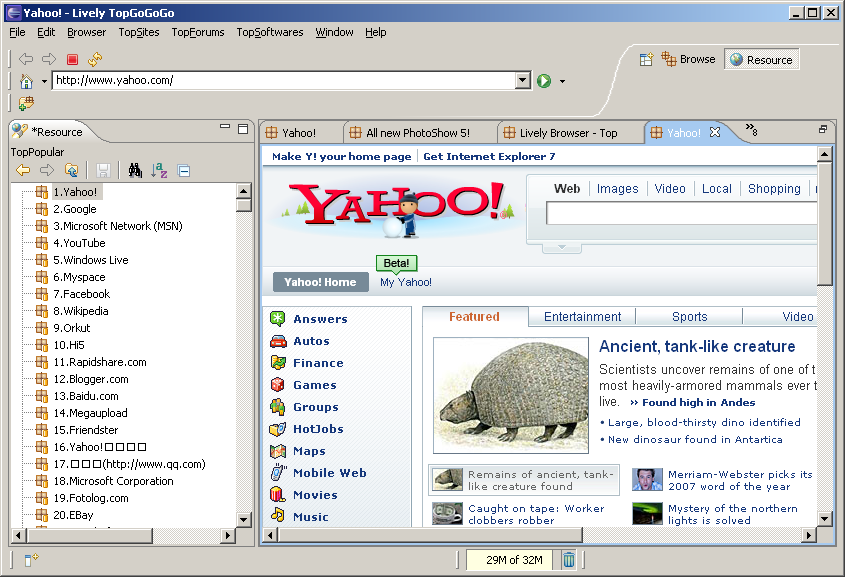
Task: Select 4.YouTube in the tree
Action: click(79, 243)
